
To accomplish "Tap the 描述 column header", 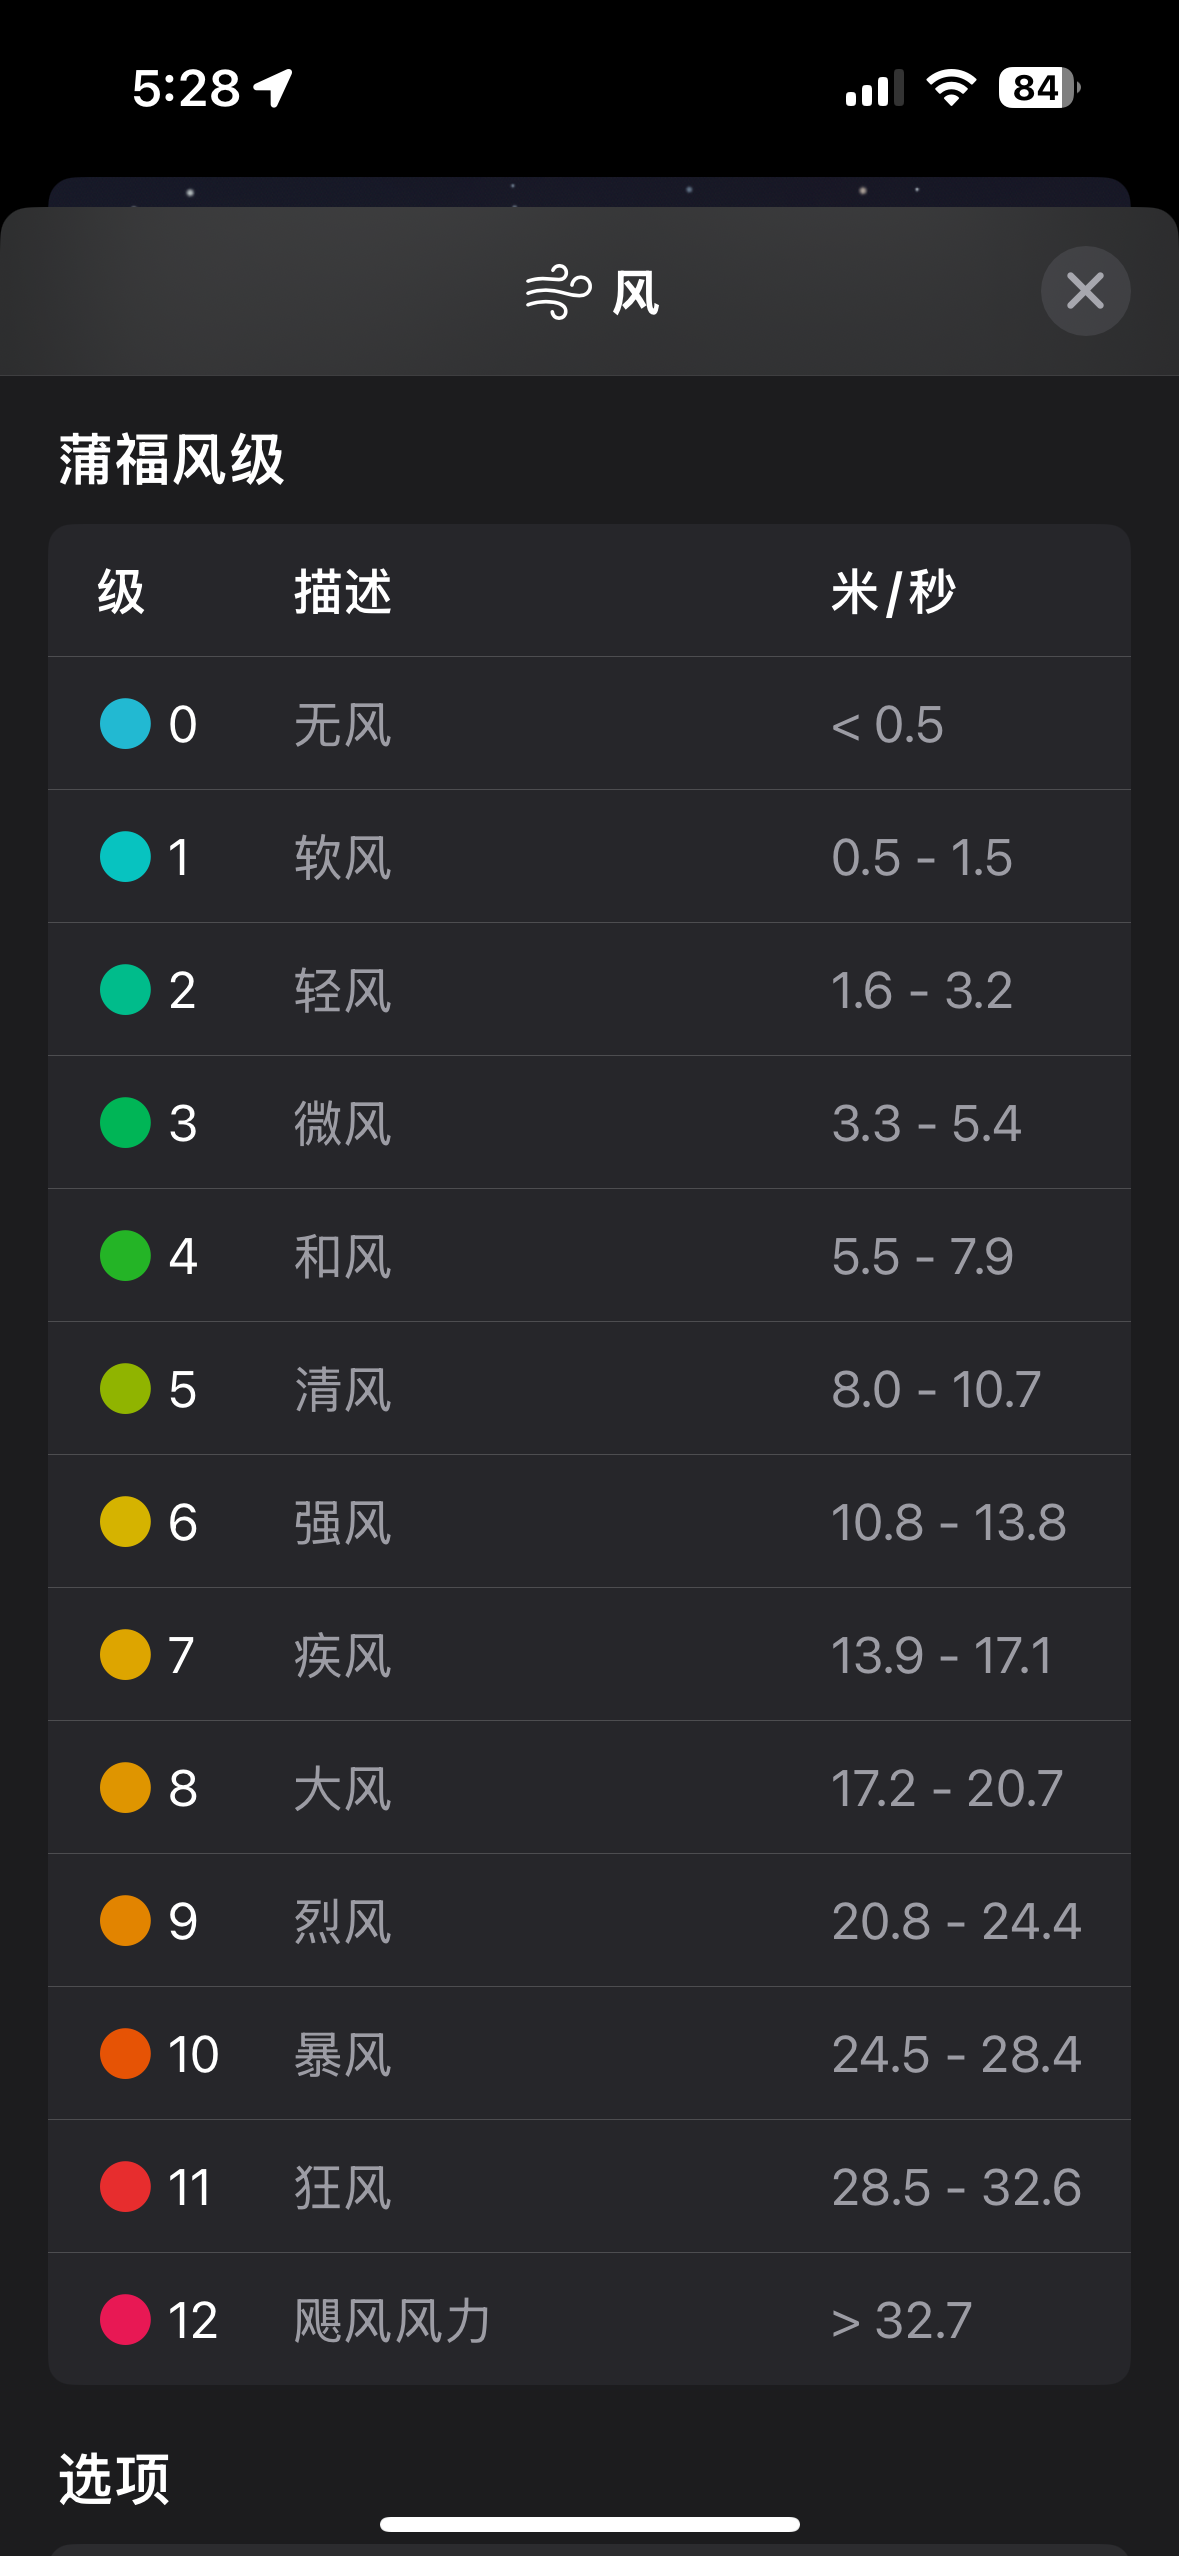I will 342,591.
